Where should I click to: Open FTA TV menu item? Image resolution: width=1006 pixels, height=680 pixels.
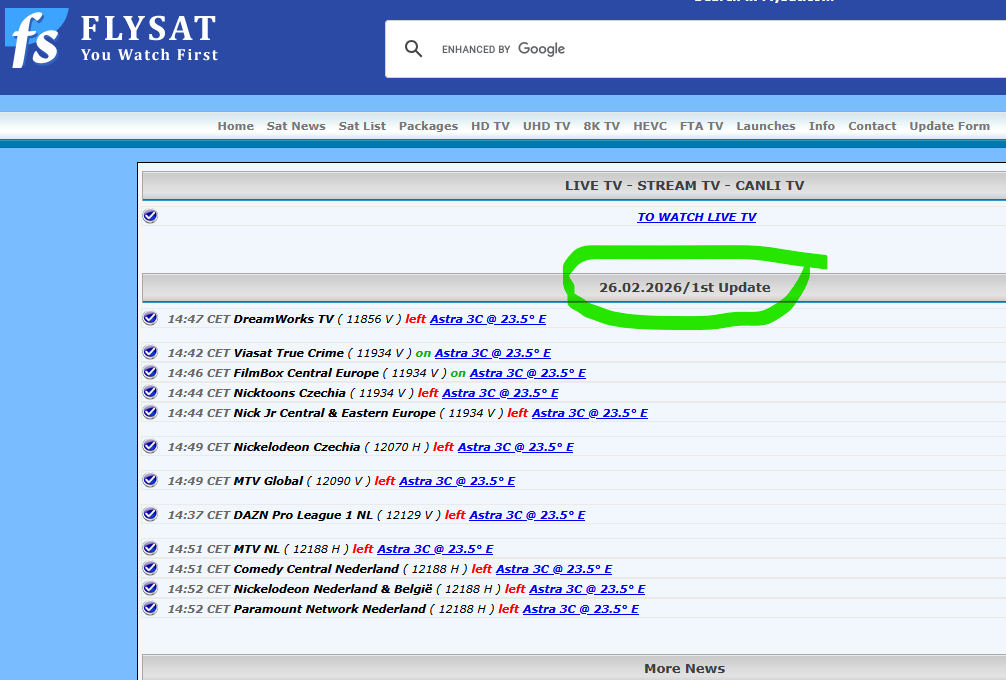click(701, 126)
